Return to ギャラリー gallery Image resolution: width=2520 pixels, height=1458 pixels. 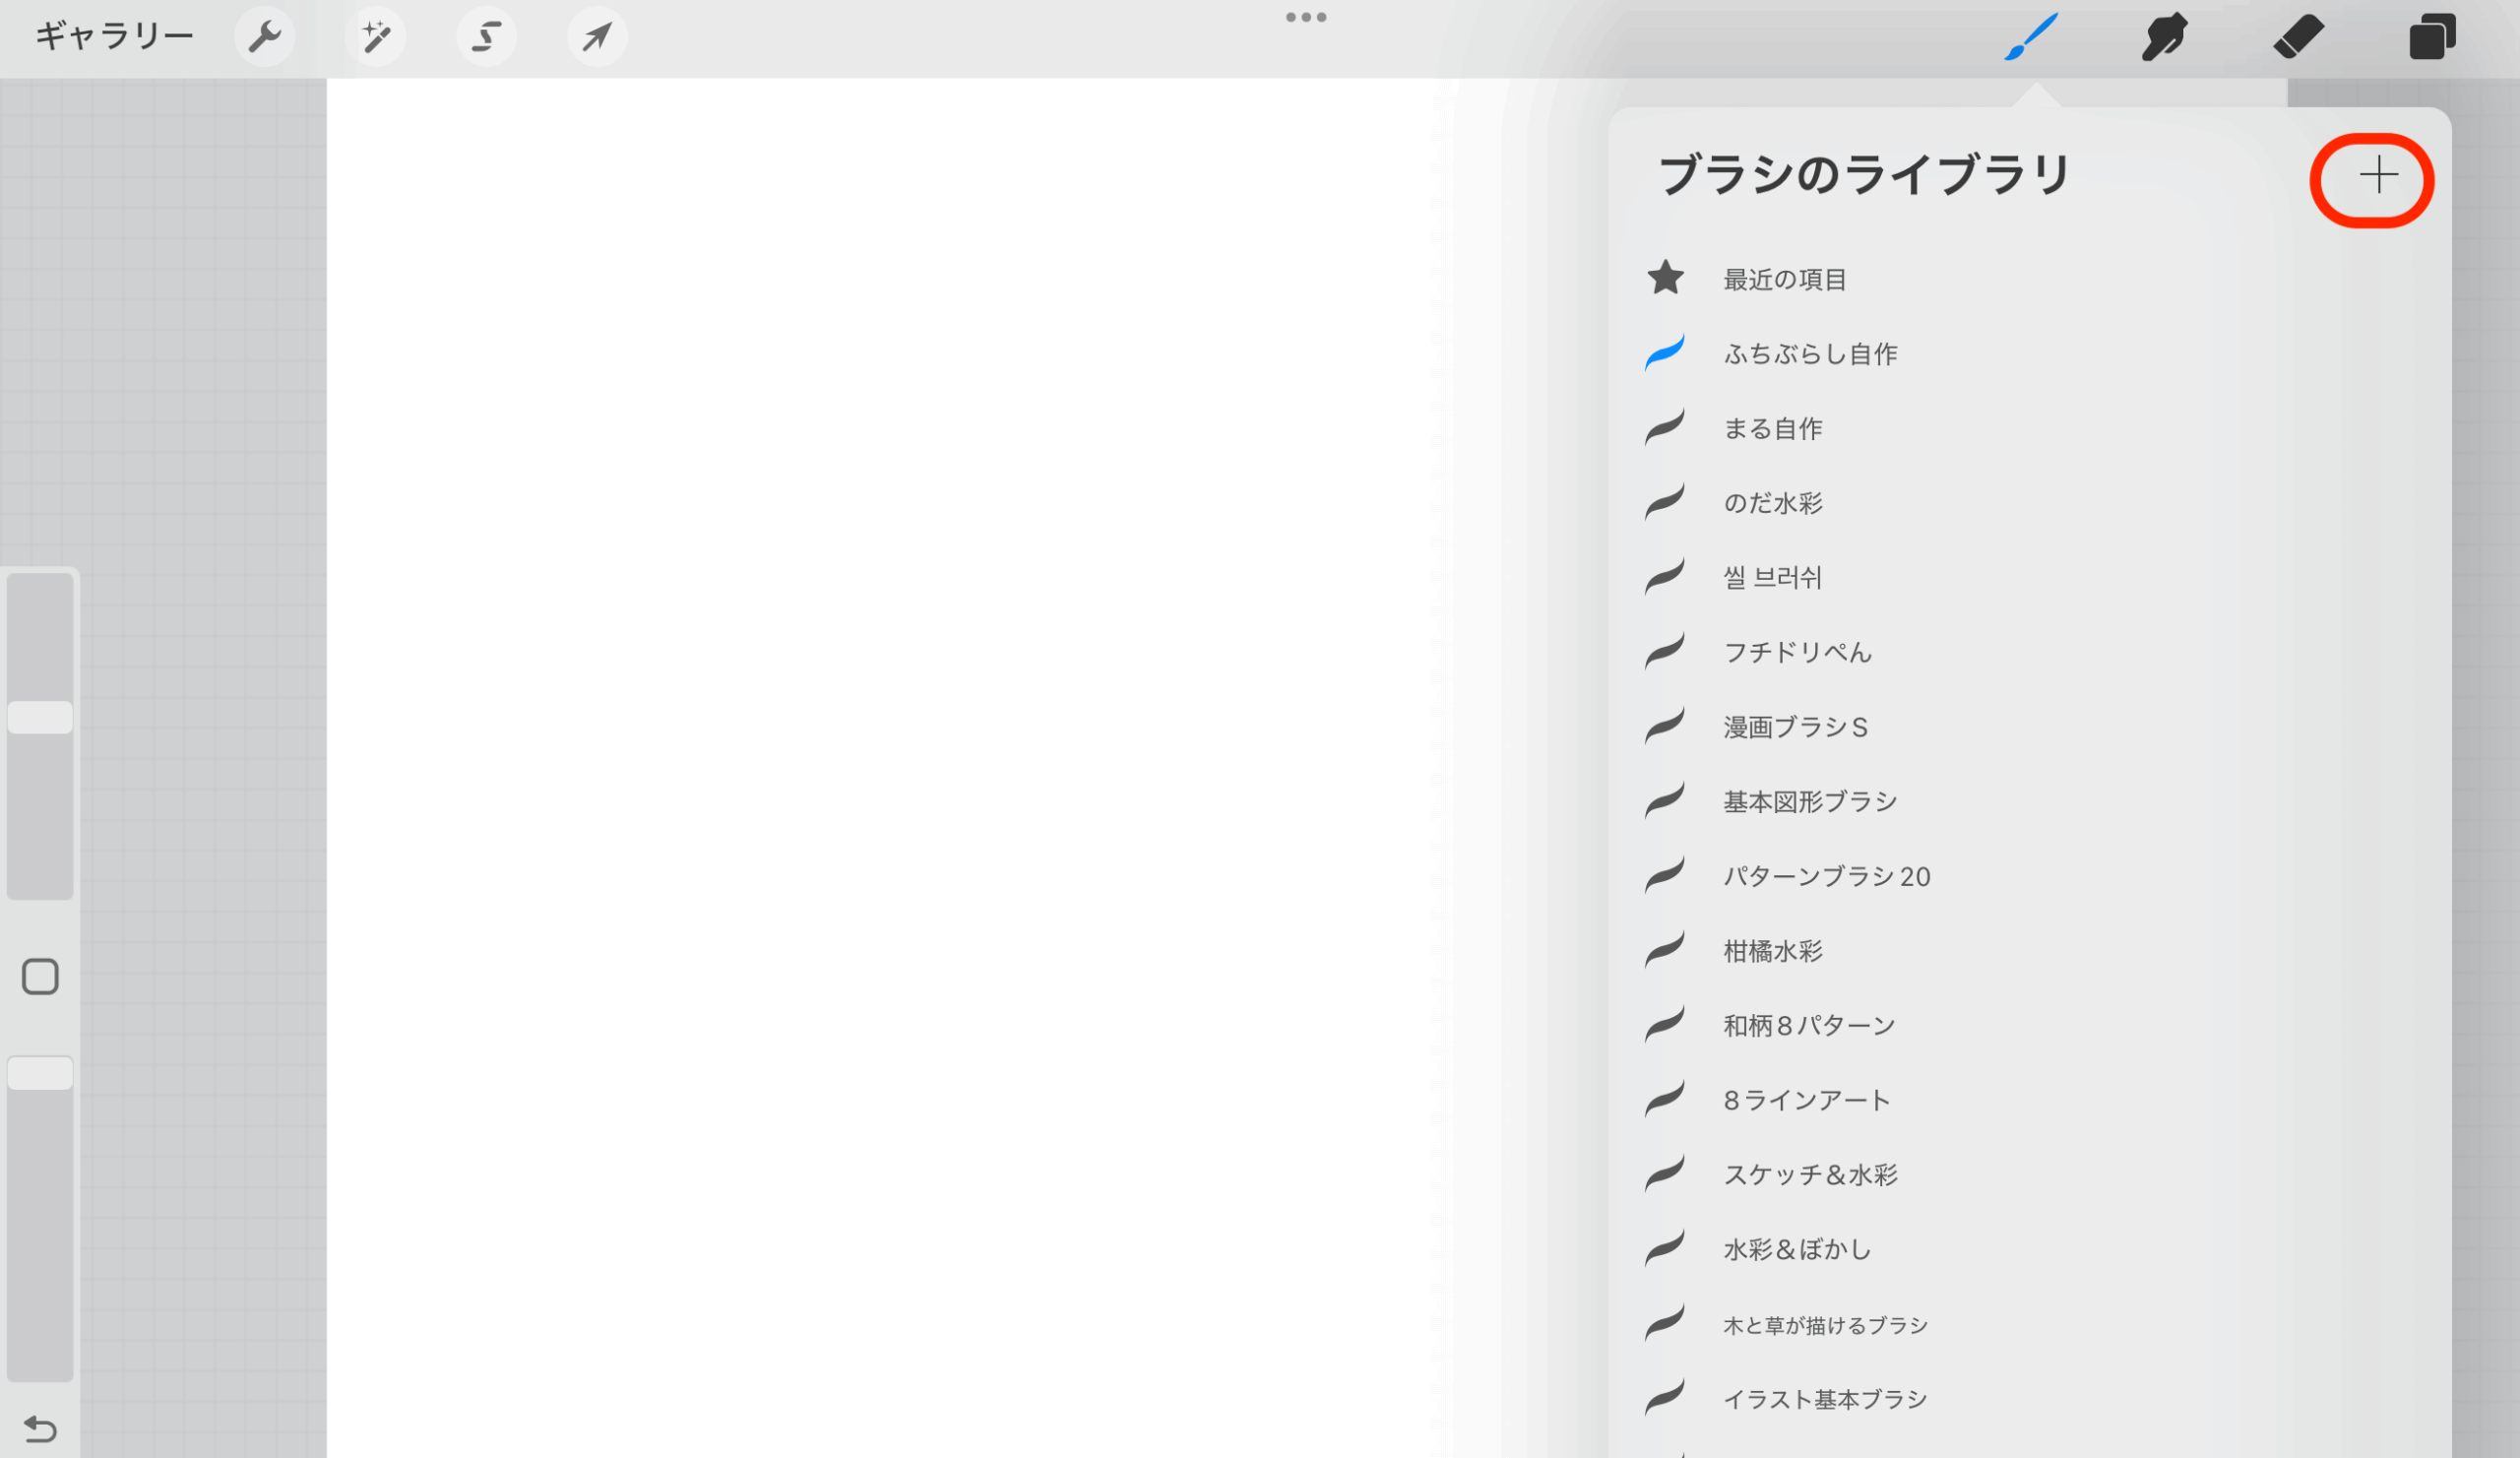(114, 37)
